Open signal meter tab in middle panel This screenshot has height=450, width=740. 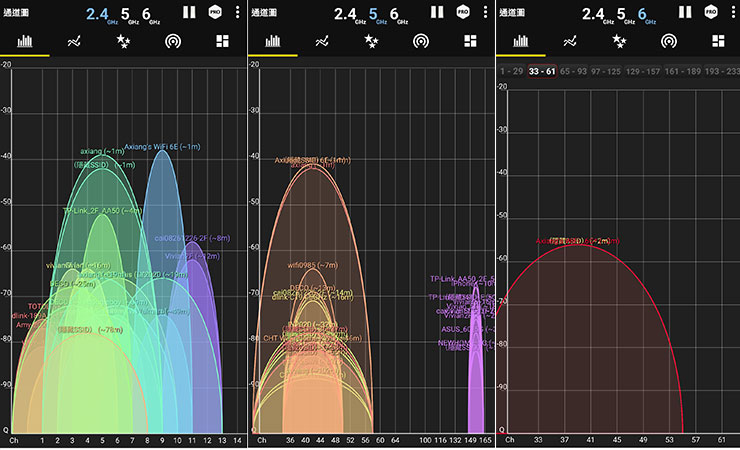421,42
